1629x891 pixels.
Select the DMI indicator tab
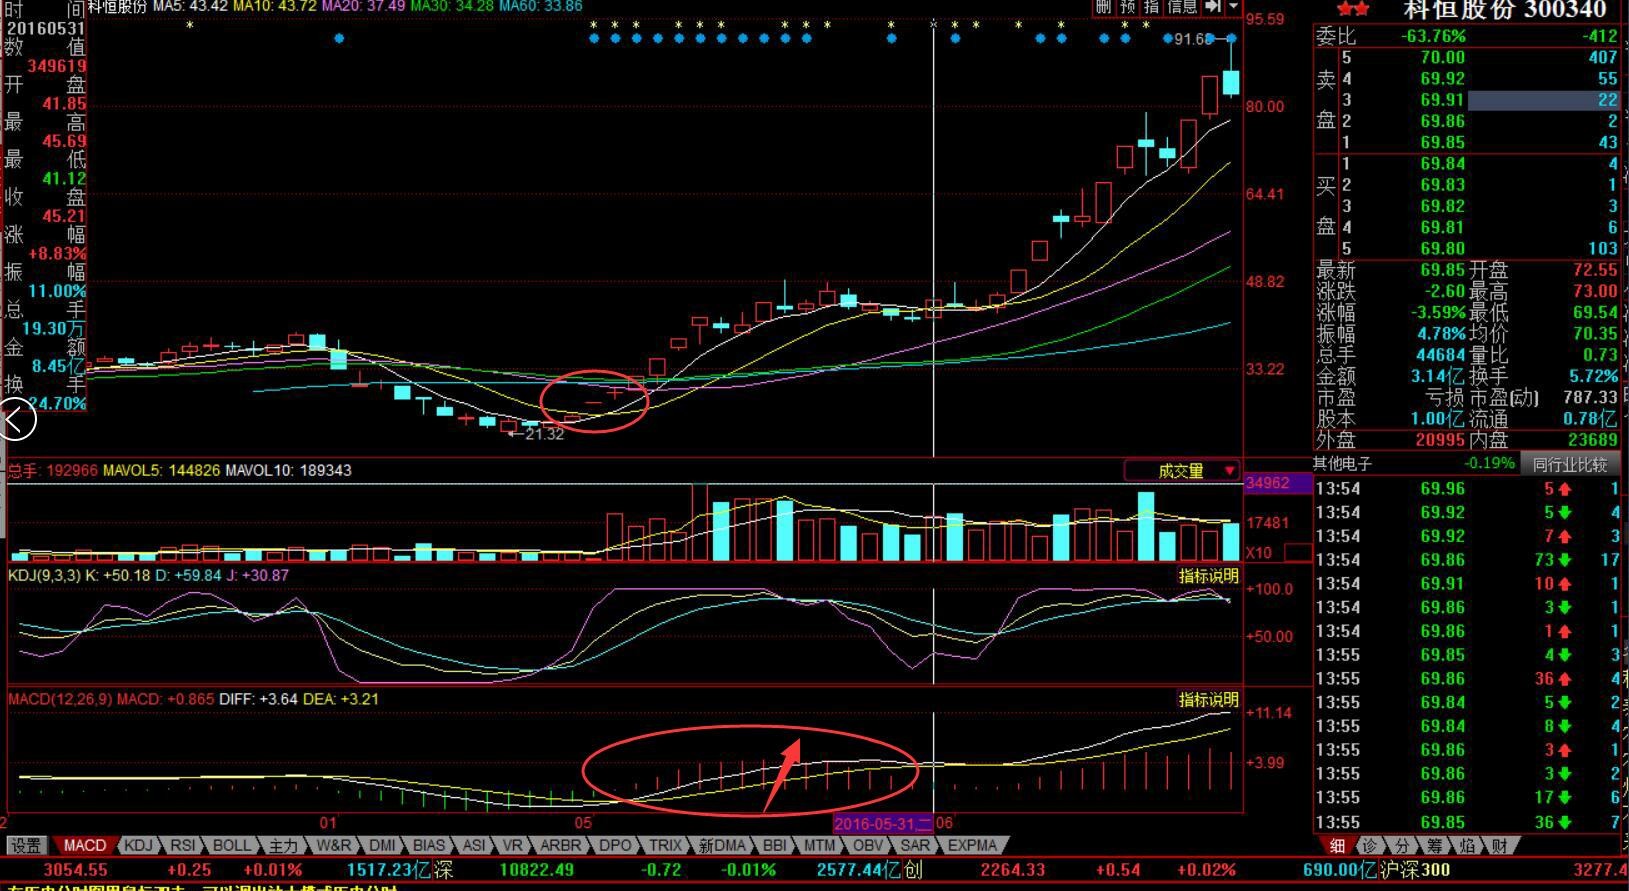point(382,845)
